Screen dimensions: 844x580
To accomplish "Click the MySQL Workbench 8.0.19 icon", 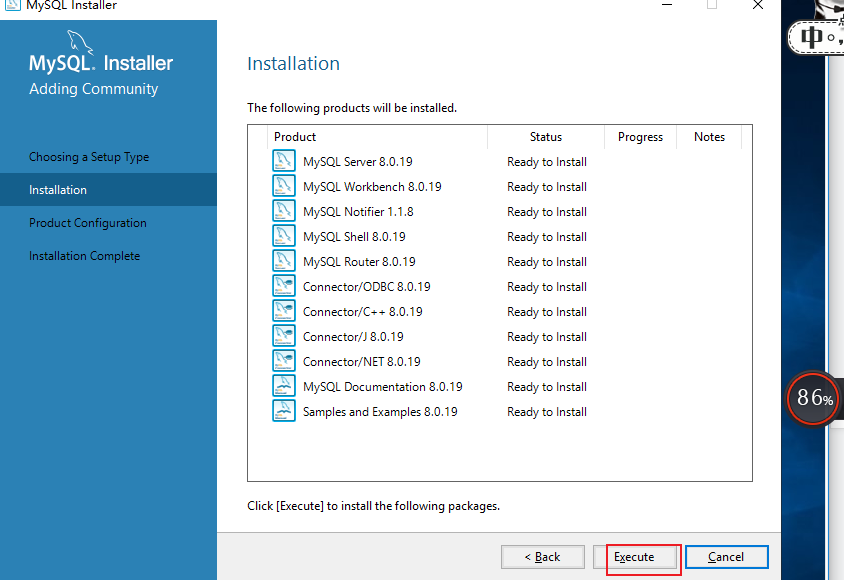I will point(285,186).
